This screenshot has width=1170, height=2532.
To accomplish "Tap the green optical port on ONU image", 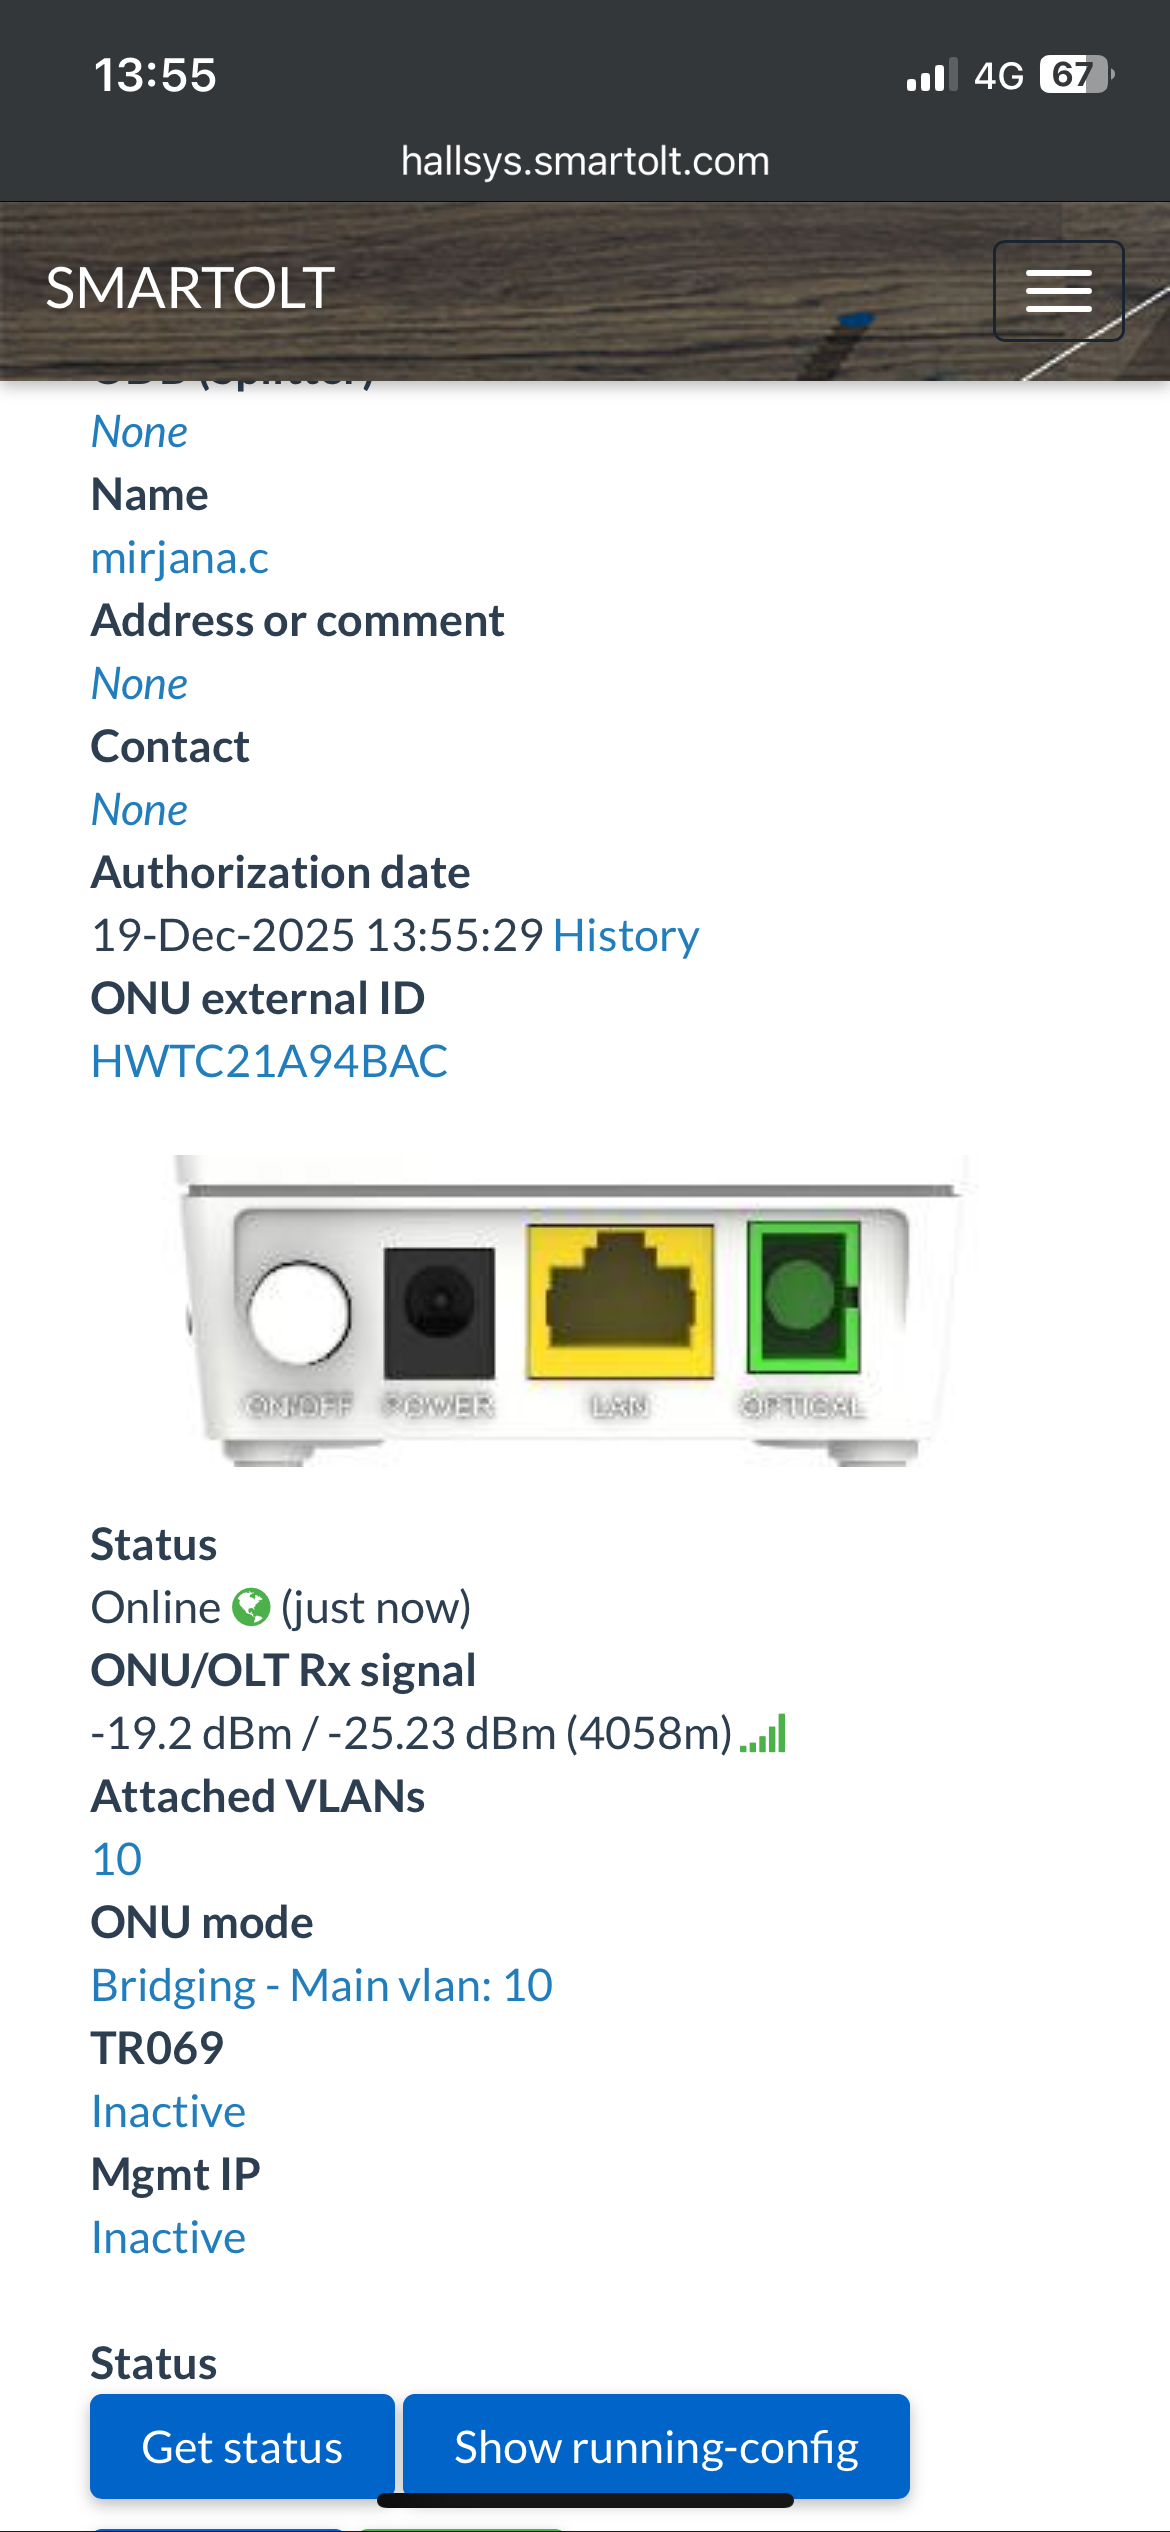I will click(x=803, y=1297).
